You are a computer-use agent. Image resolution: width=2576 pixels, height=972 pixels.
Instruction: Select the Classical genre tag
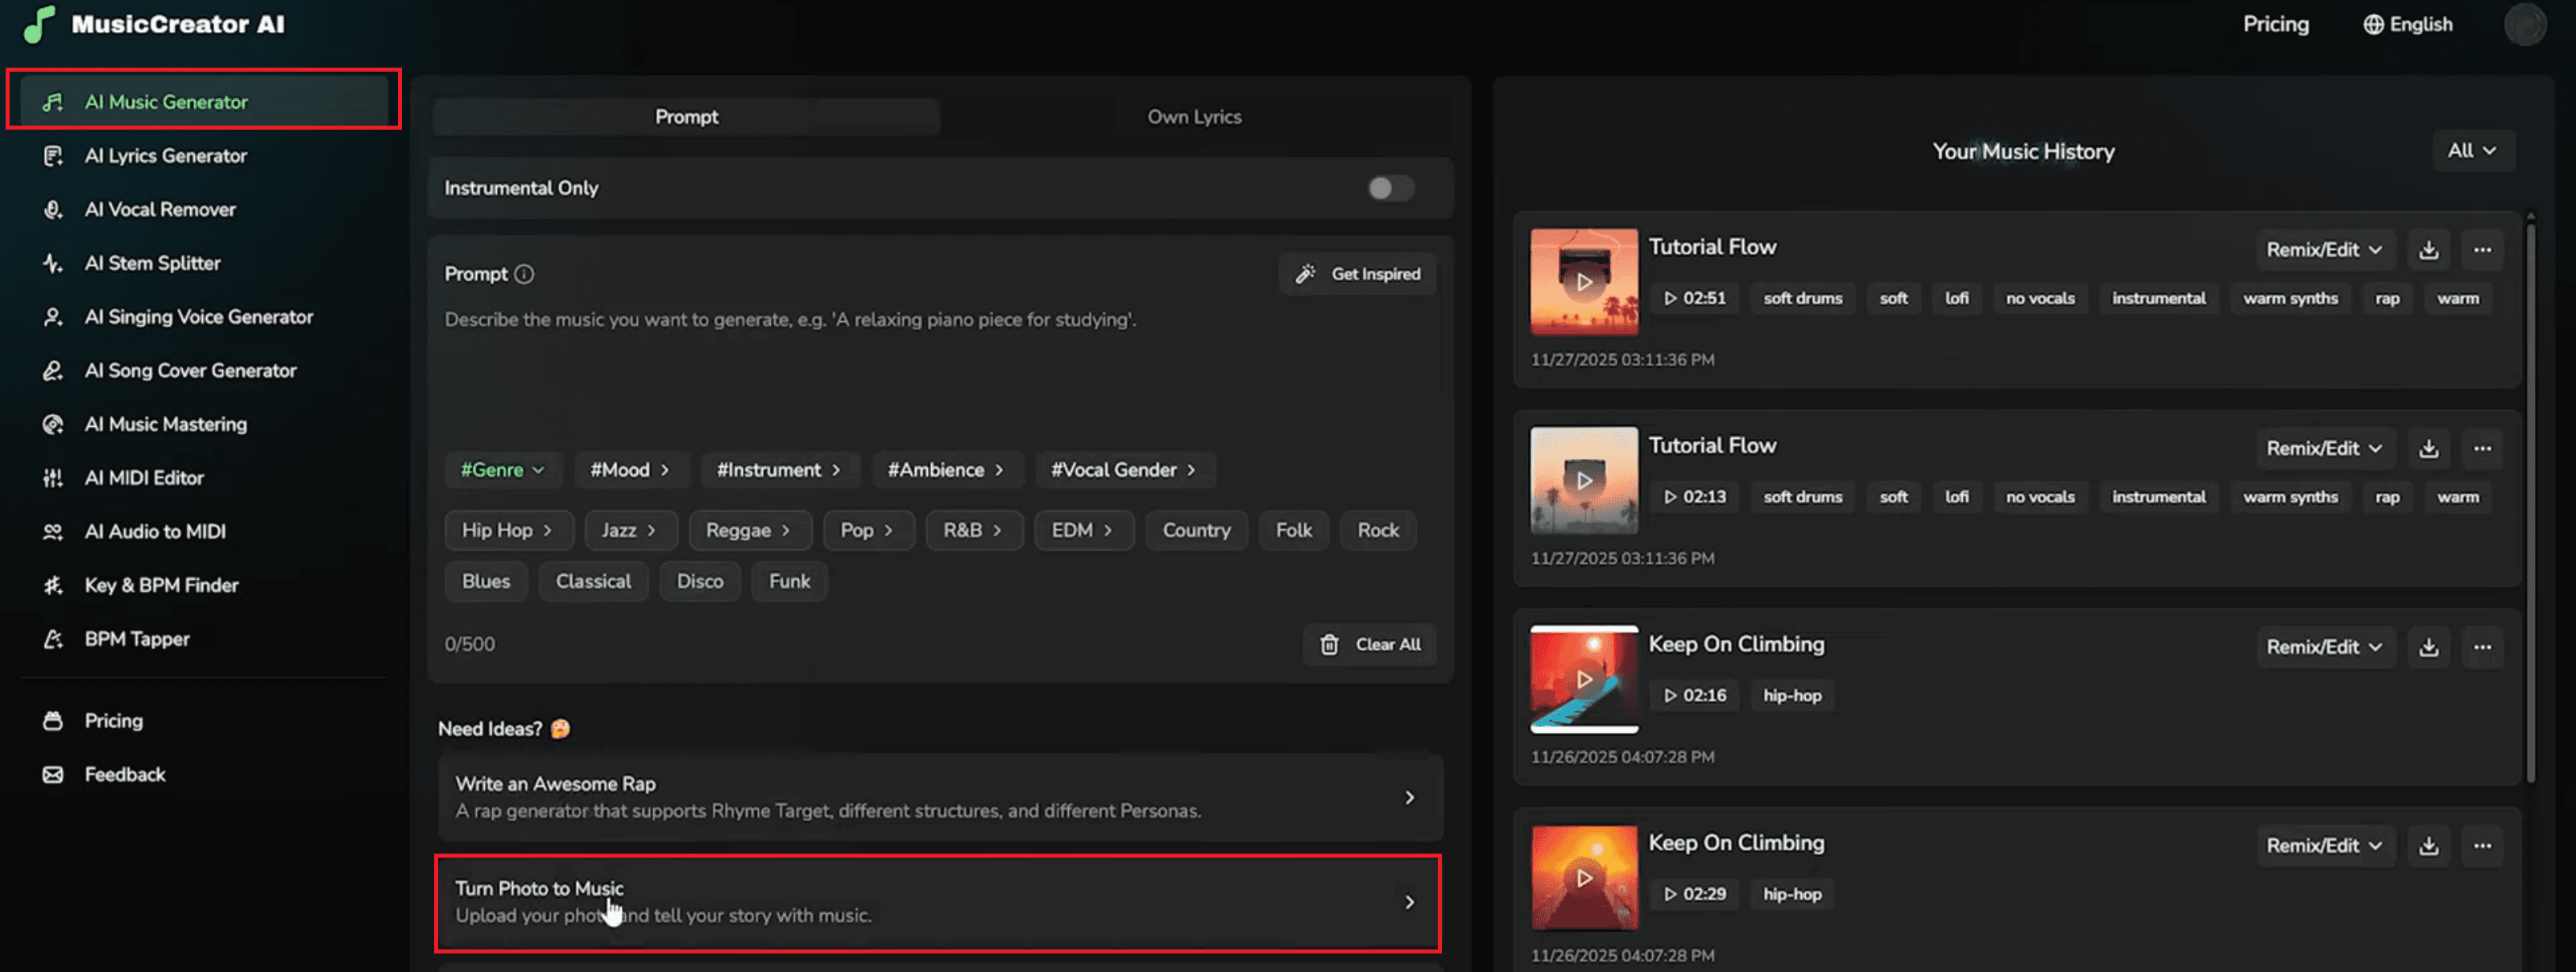point(593,581)
